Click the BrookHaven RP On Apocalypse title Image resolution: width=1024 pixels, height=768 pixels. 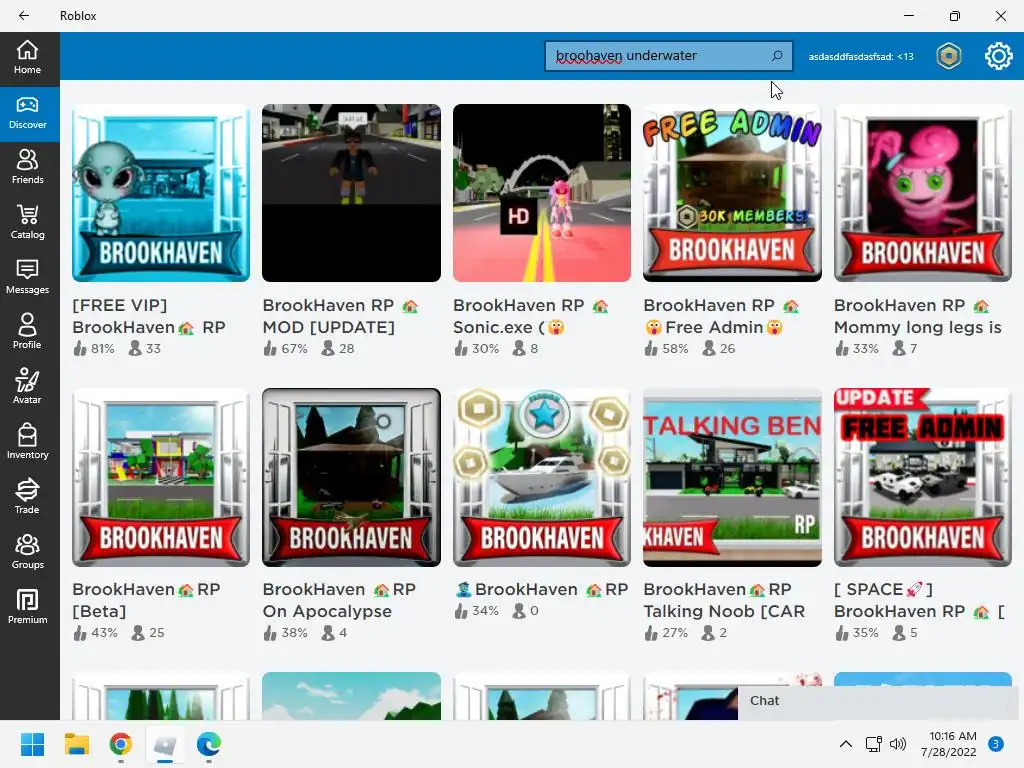click(x=339, y=600)
